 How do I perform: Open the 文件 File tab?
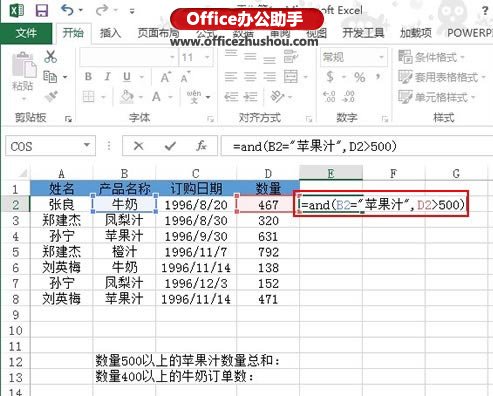pyautogui.click(x=26, y=33)
